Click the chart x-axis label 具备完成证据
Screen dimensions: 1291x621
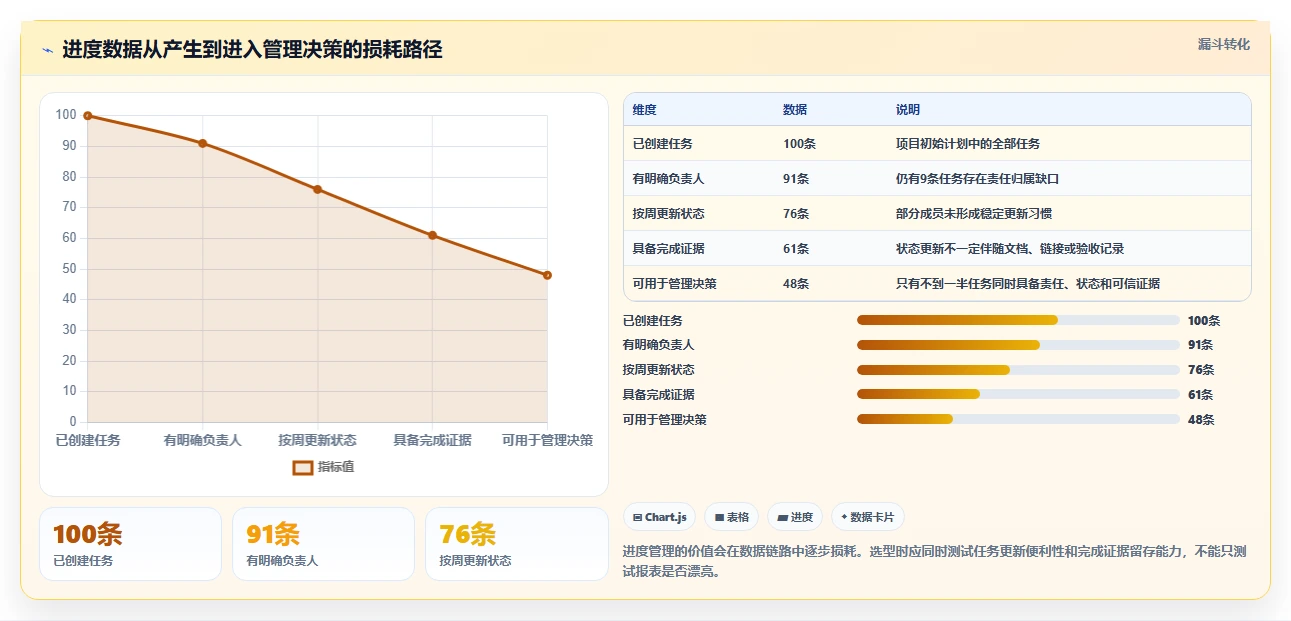(x=432, y=440)
